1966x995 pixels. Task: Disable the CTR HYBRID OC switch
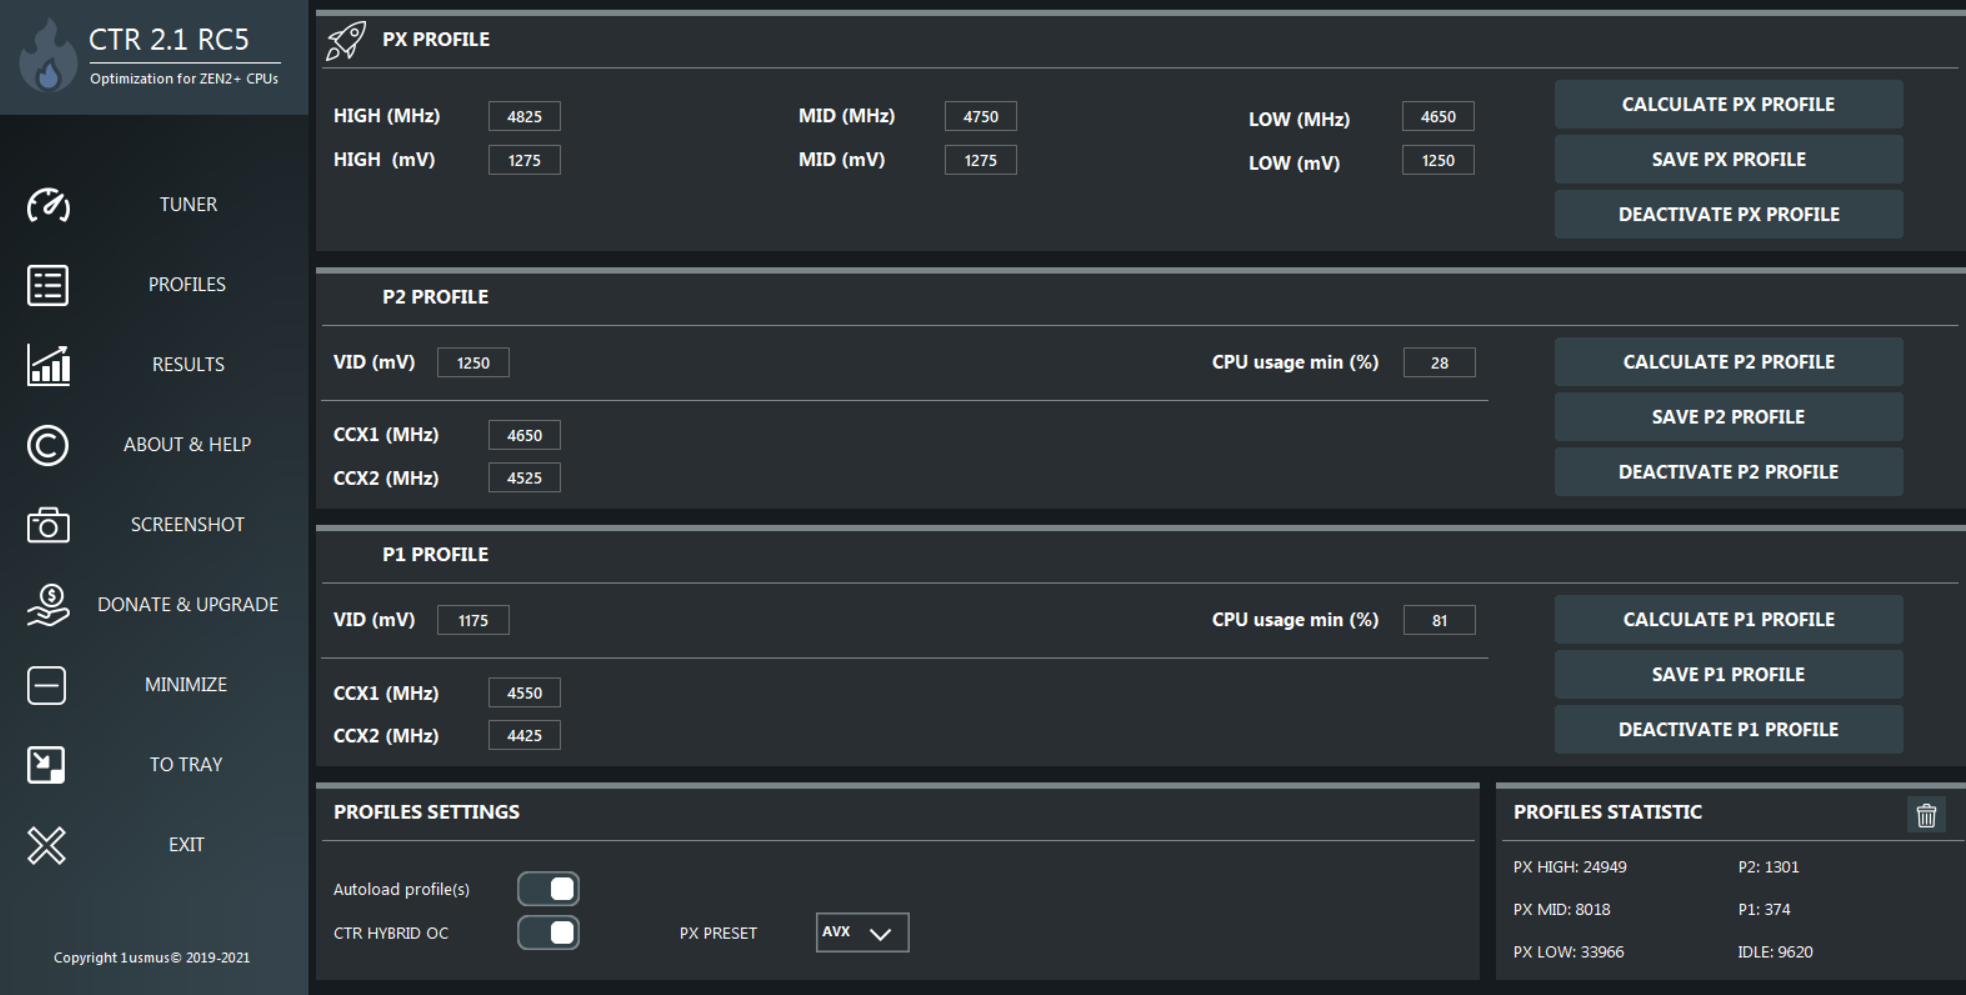(x=548, y=932)
